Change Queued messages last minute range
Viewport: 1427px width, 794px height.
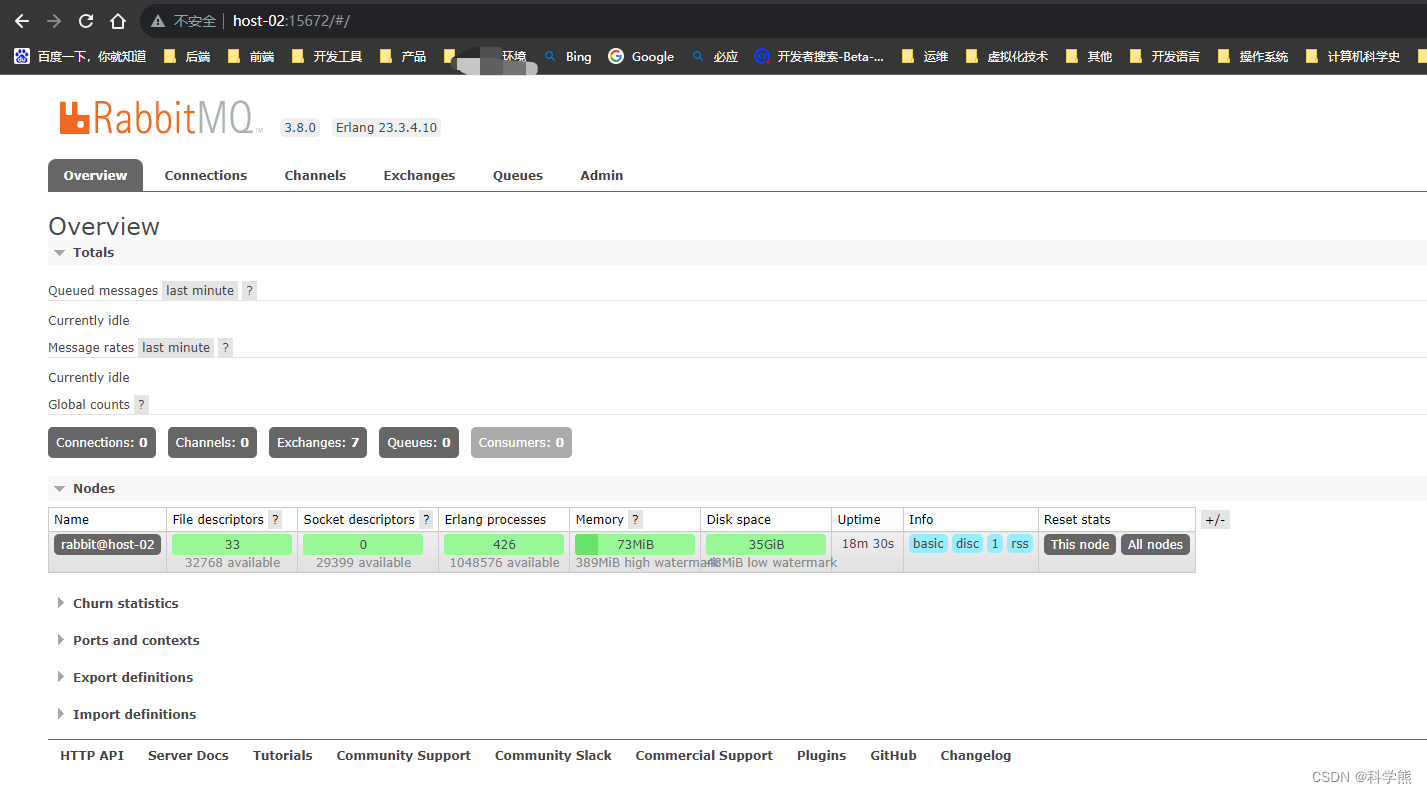point(200,291)
